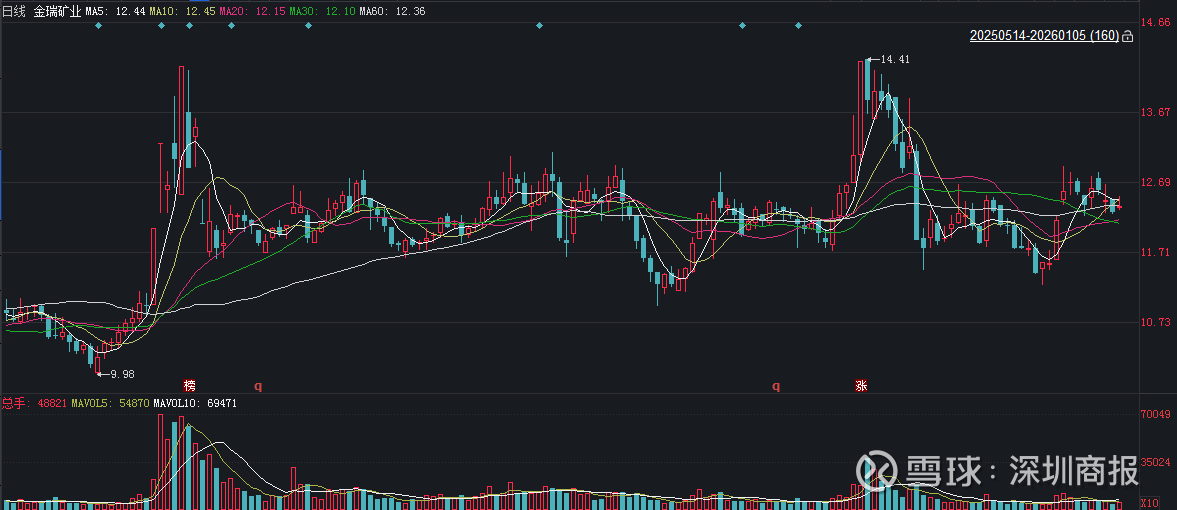
Task: Click the red 涨 marker under the chart
Action: [x=861, y=385]
